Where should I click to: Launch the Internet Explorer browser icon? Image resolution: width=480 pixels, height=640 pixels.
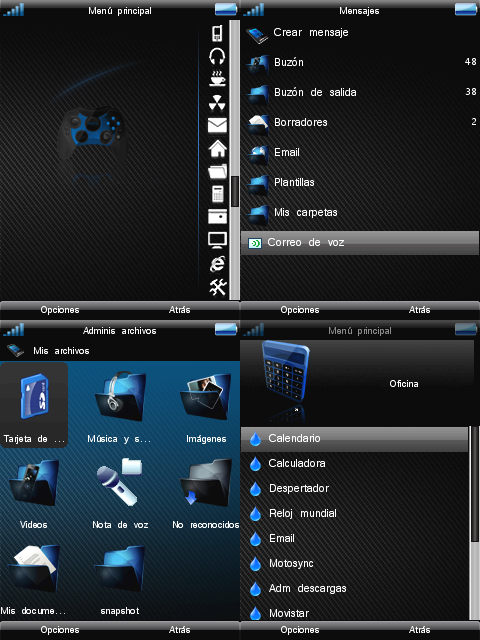(x=217, y=264)
